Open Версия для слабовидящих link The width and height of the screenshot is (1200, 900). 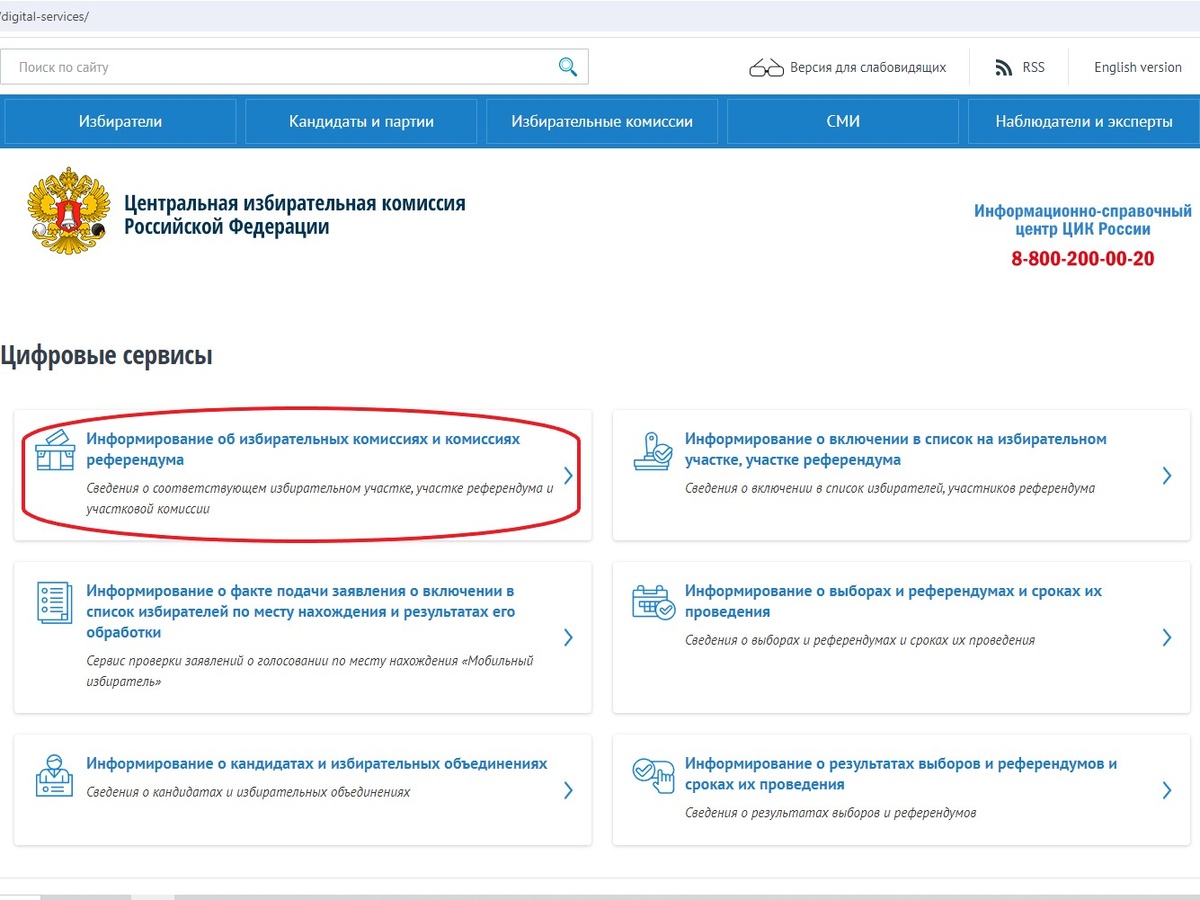point(868,67)
